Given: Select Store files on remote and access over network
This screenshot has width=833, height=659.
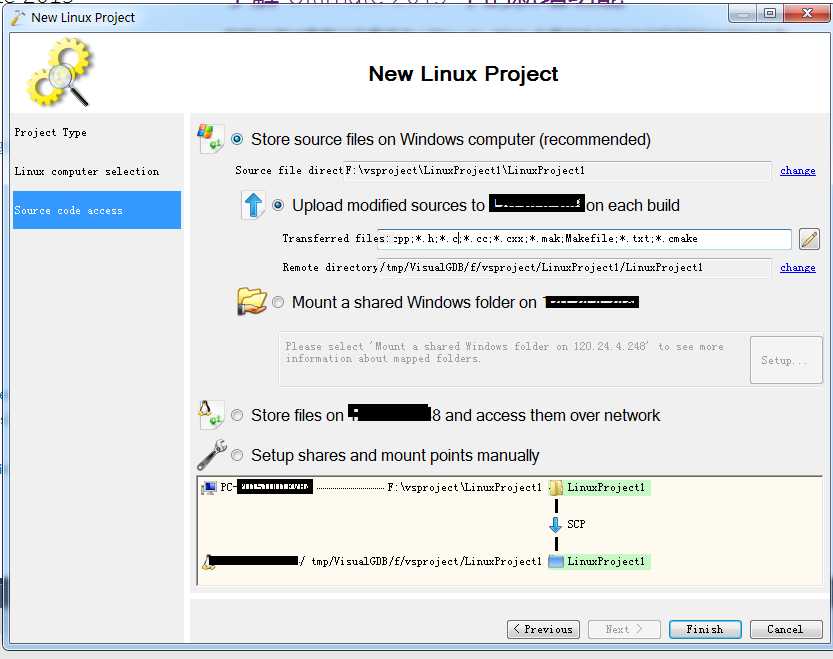Looking at the screenshot, I should point(237,415).
